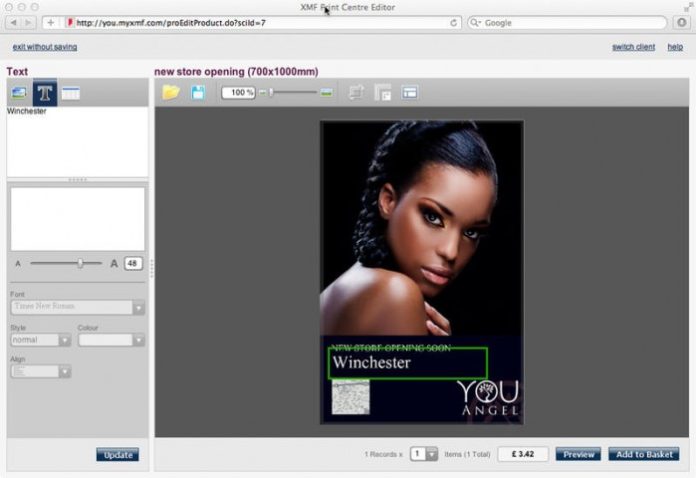Screen dimensions: 696x478
Task: Click the font size slider handle
Action: (x=80, y=263)
